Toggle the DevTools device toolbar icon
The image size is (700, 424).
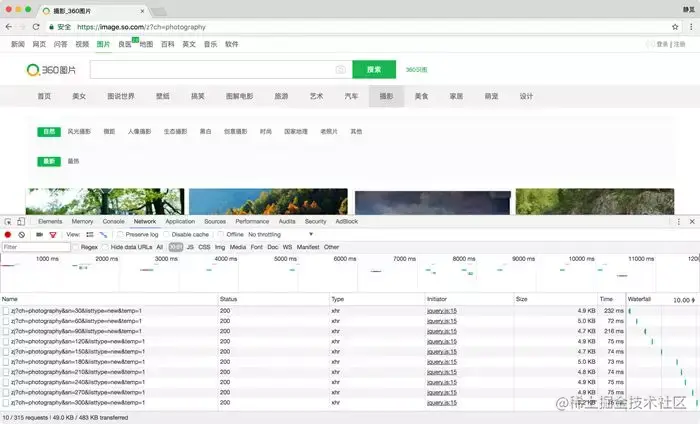21,221
